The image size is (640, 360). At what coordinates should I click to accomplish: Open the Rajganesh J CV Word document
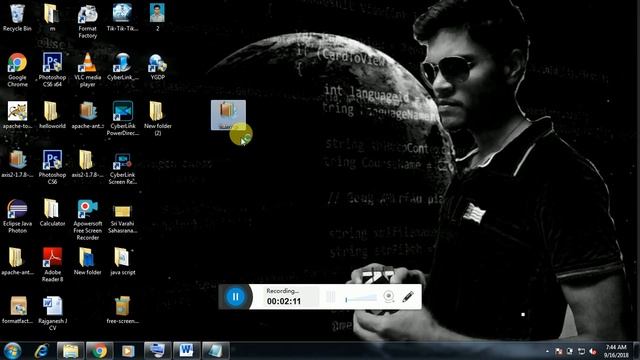point(52,313)
